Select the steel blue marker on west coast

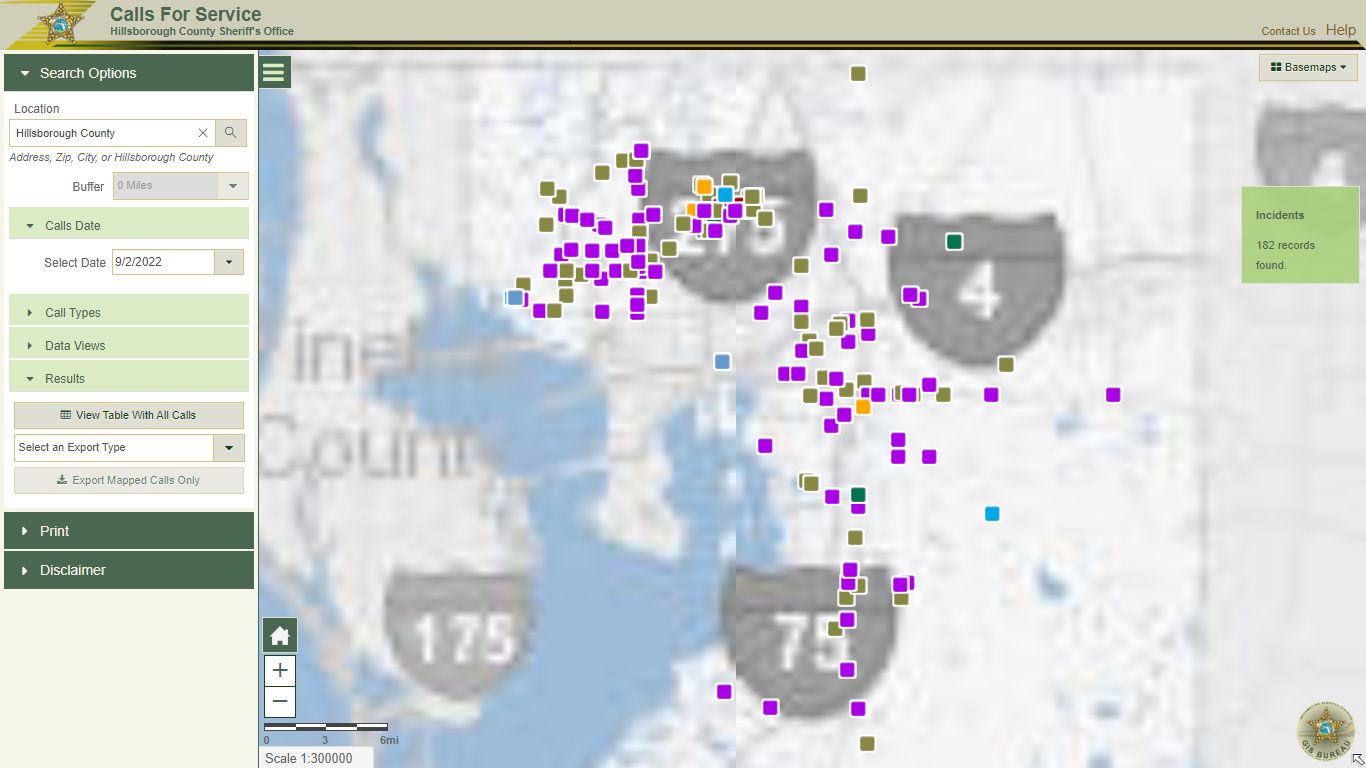pos(515,297)
